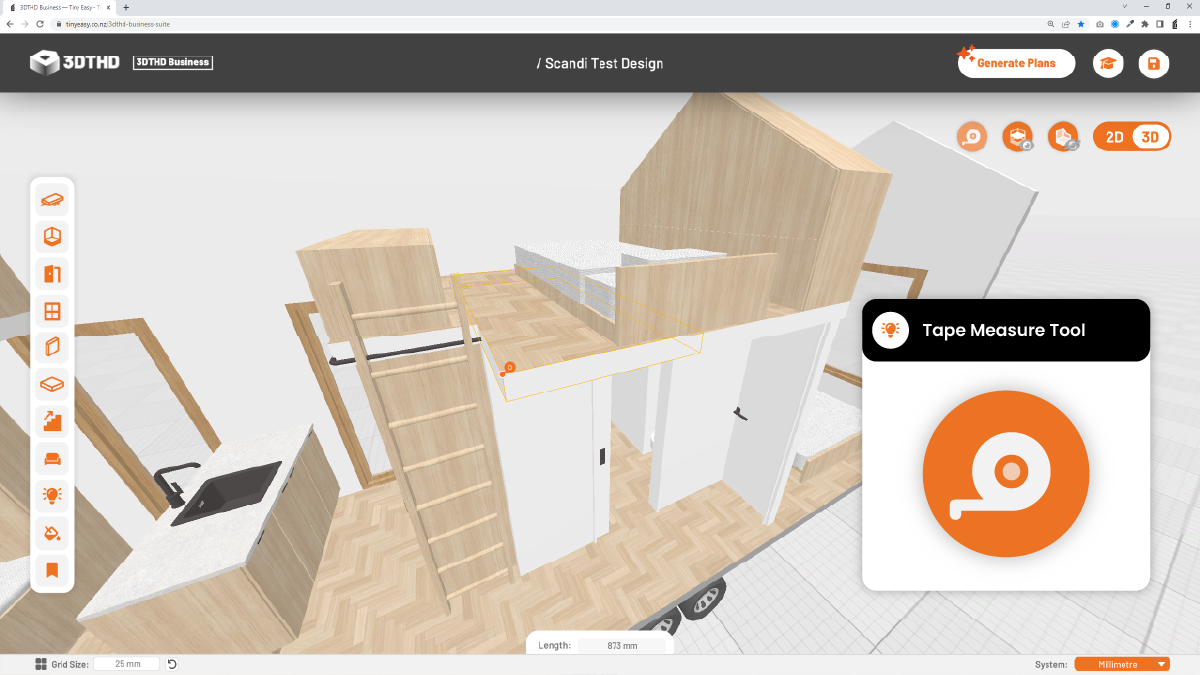Reset grid size with the undo arrow
This screenshot has height=675, width=1200.
click(x=172, y=664)
